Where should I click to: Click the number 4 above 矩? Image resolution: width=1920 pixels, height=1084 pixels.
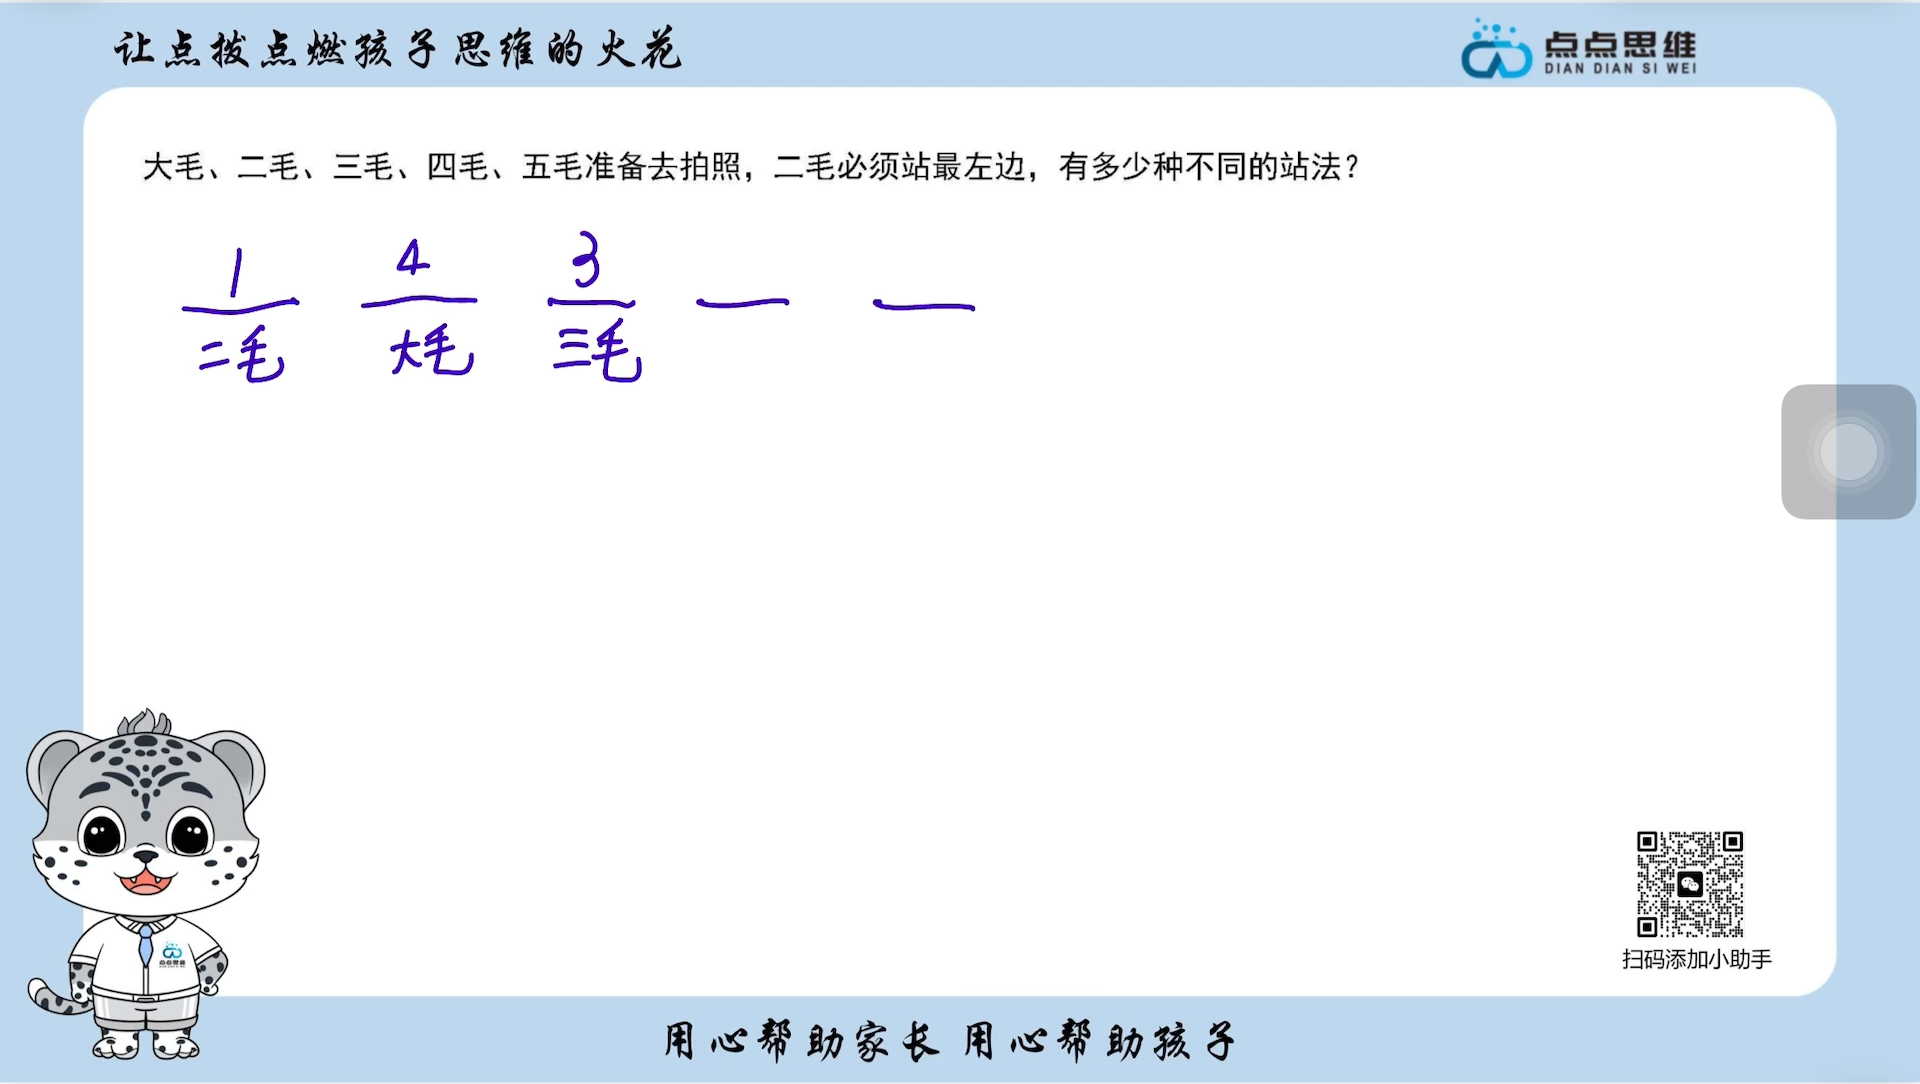(405, 255)
